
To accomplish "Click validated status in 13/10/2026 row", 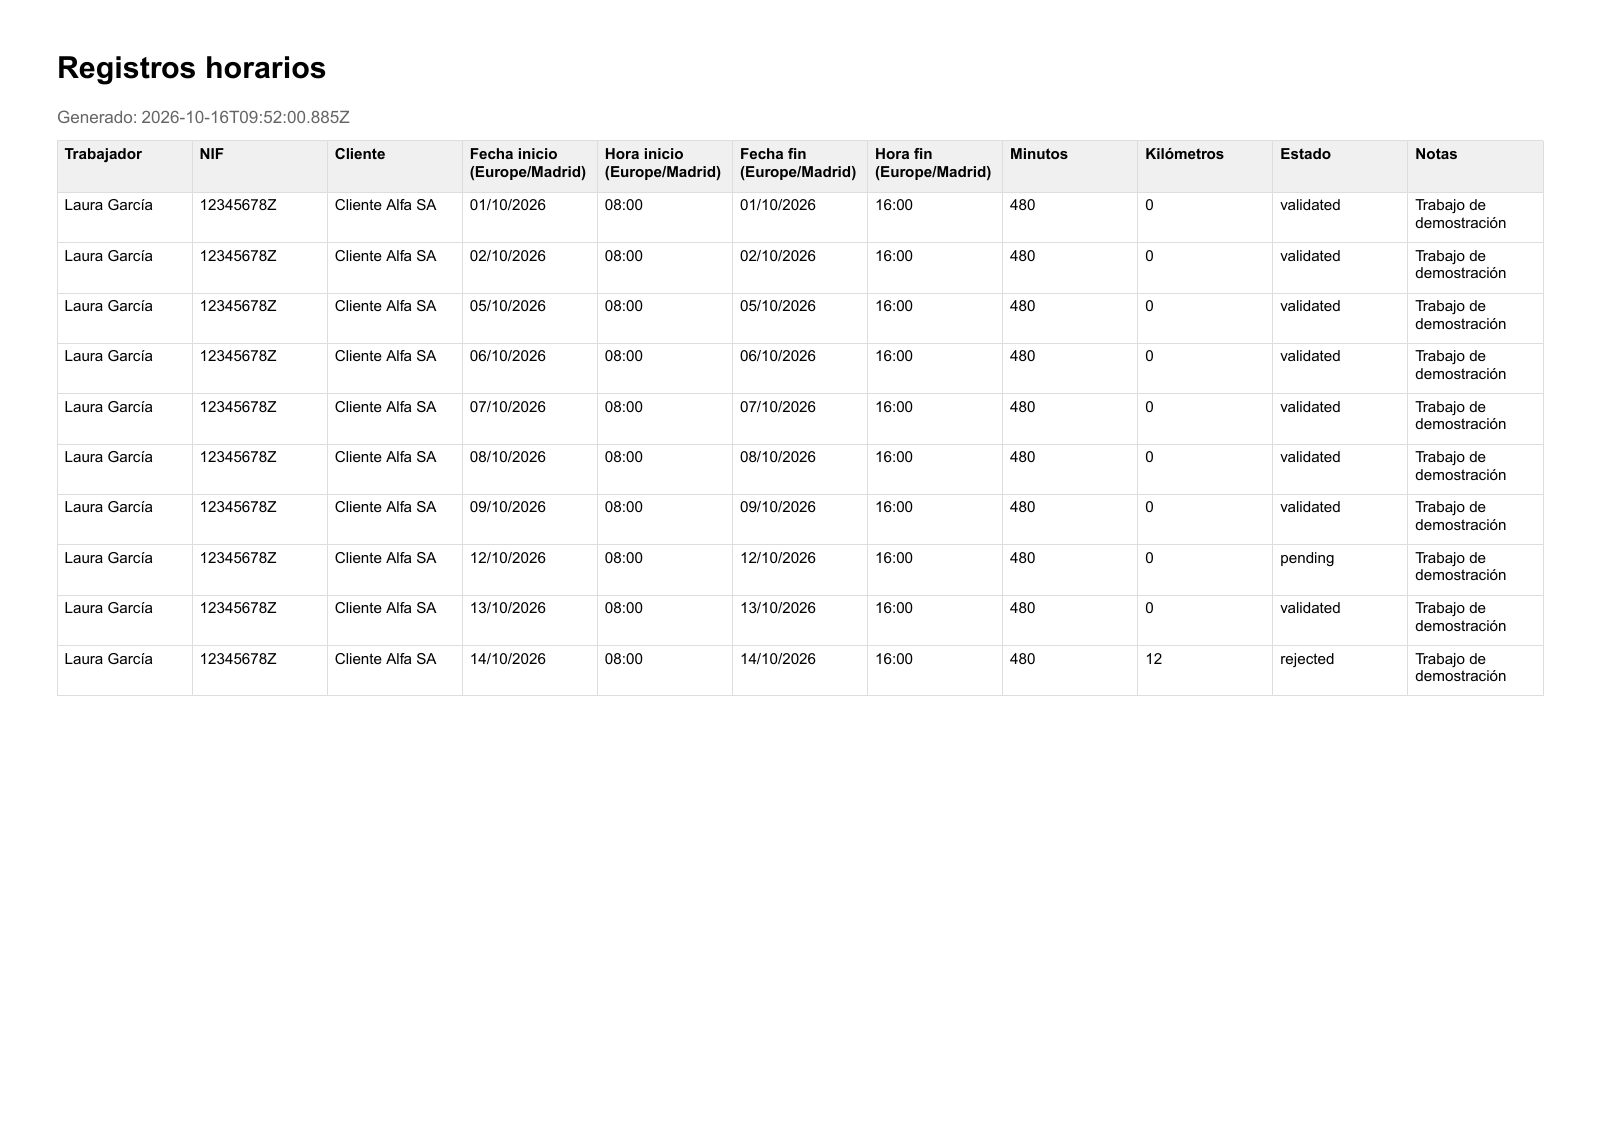I will point(1340,620).
